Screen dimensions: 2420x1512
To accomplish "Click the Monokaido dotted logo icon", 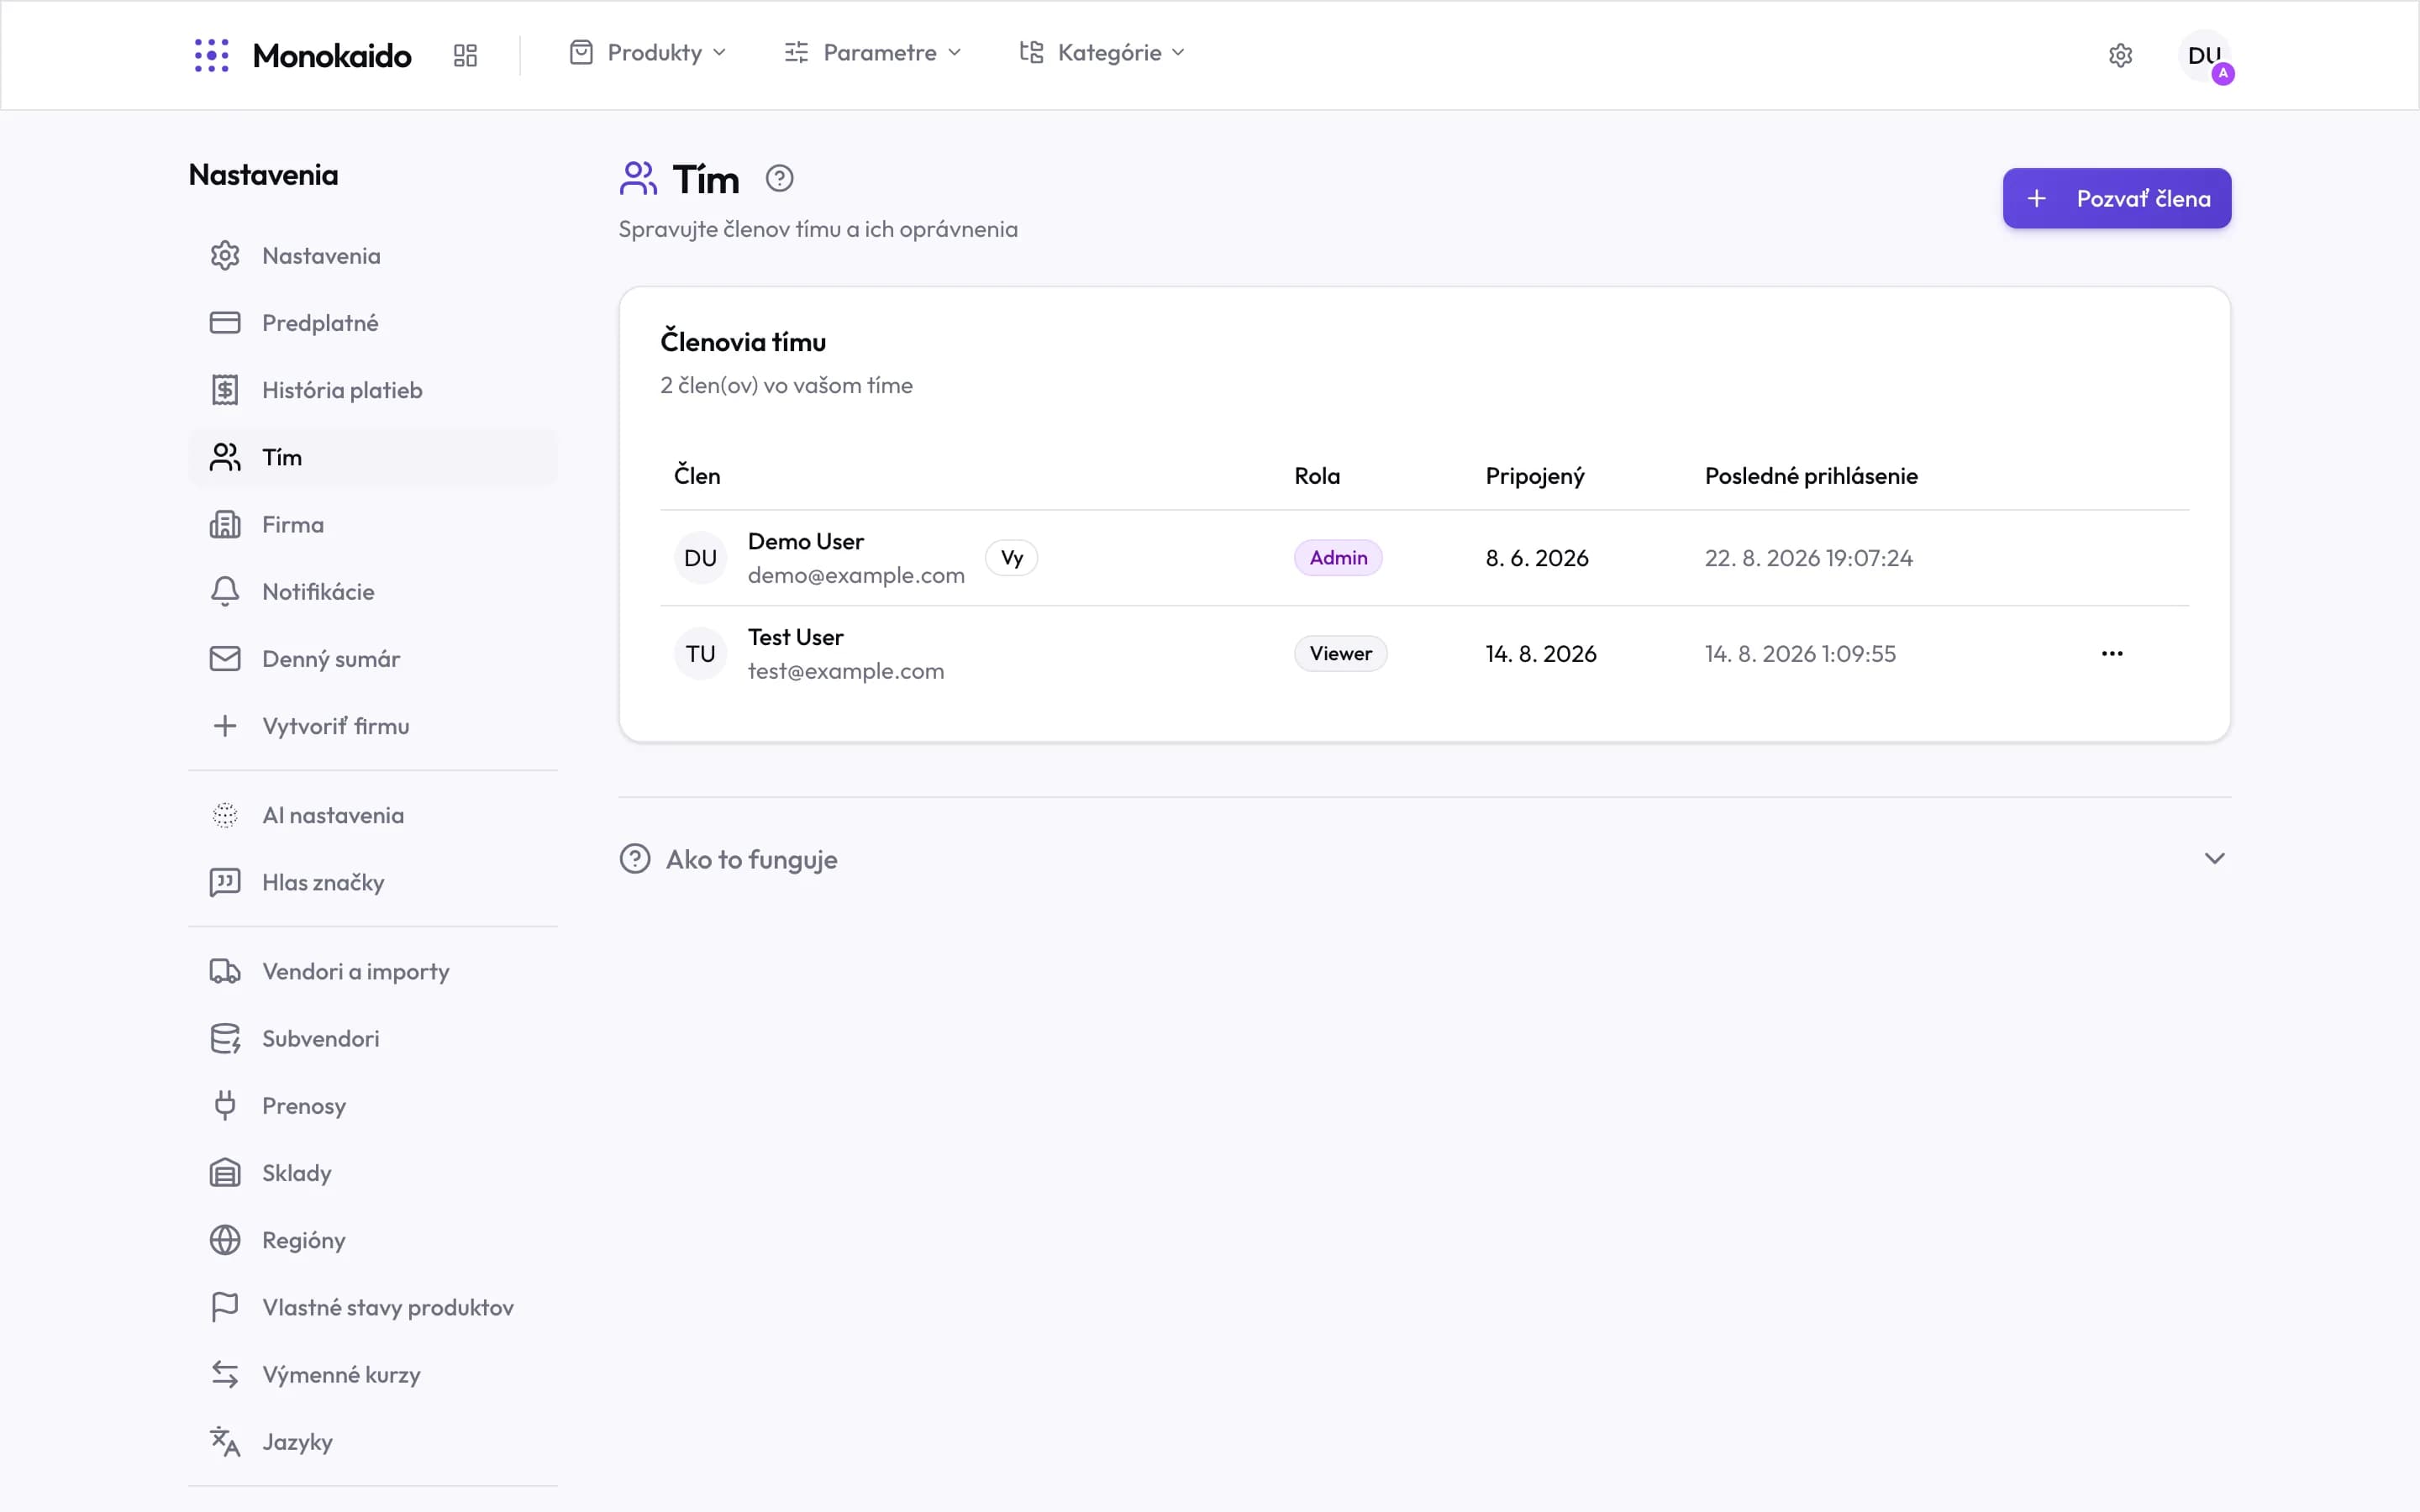I will coord(211,55).
